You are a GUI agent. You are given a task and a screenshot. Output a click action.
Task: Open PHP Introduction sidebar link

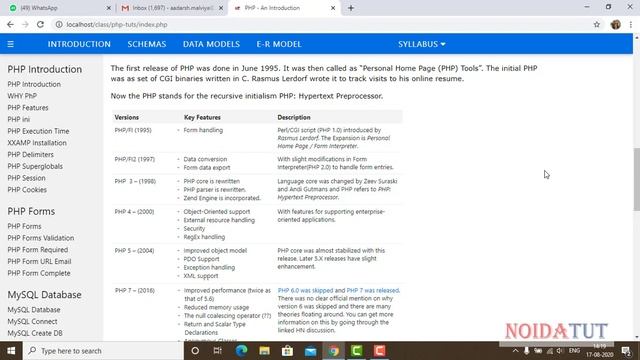(x=34, y=84)
